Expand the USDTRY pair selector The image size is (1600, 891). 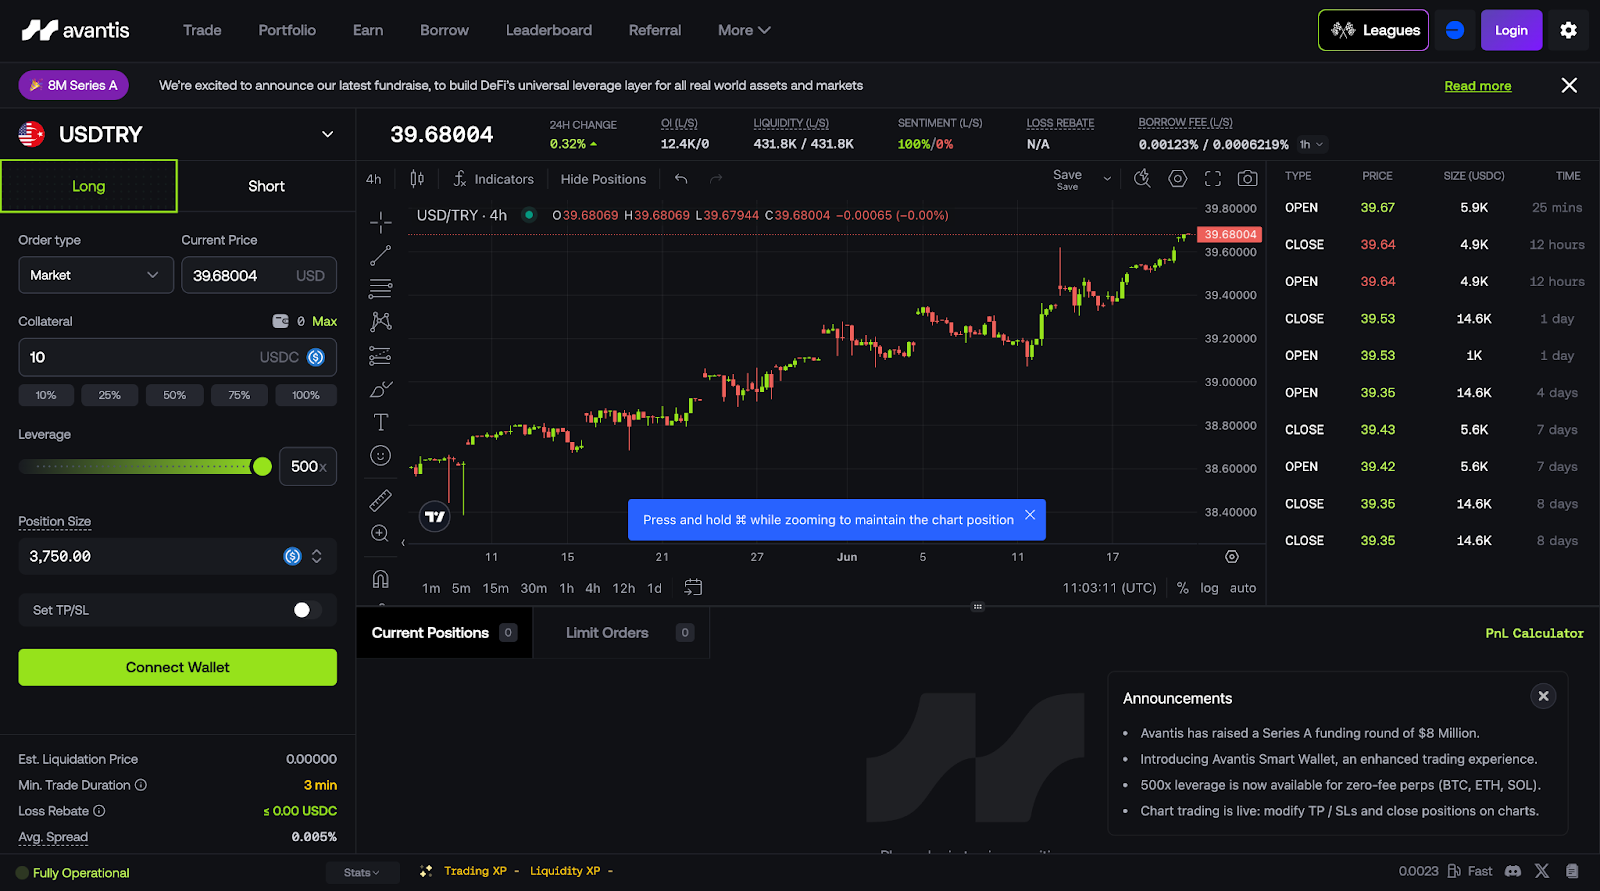coord(327,134)
